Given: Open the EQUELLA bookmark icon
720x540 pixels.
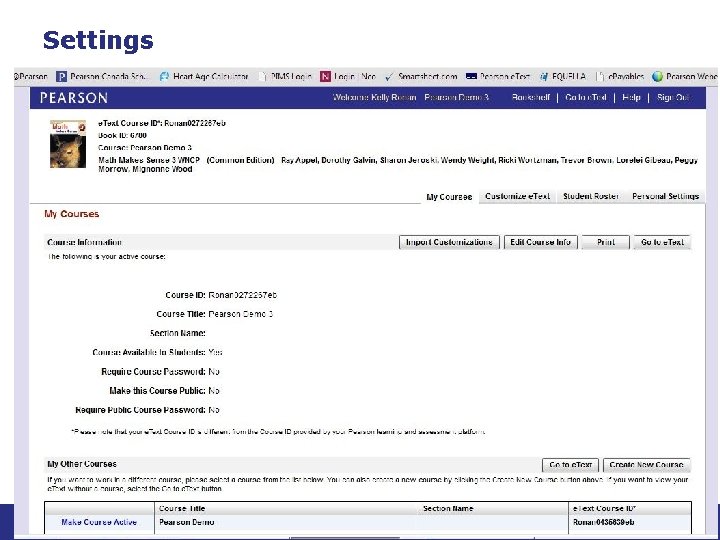Looking at the screenshot, I should [544, 77].
